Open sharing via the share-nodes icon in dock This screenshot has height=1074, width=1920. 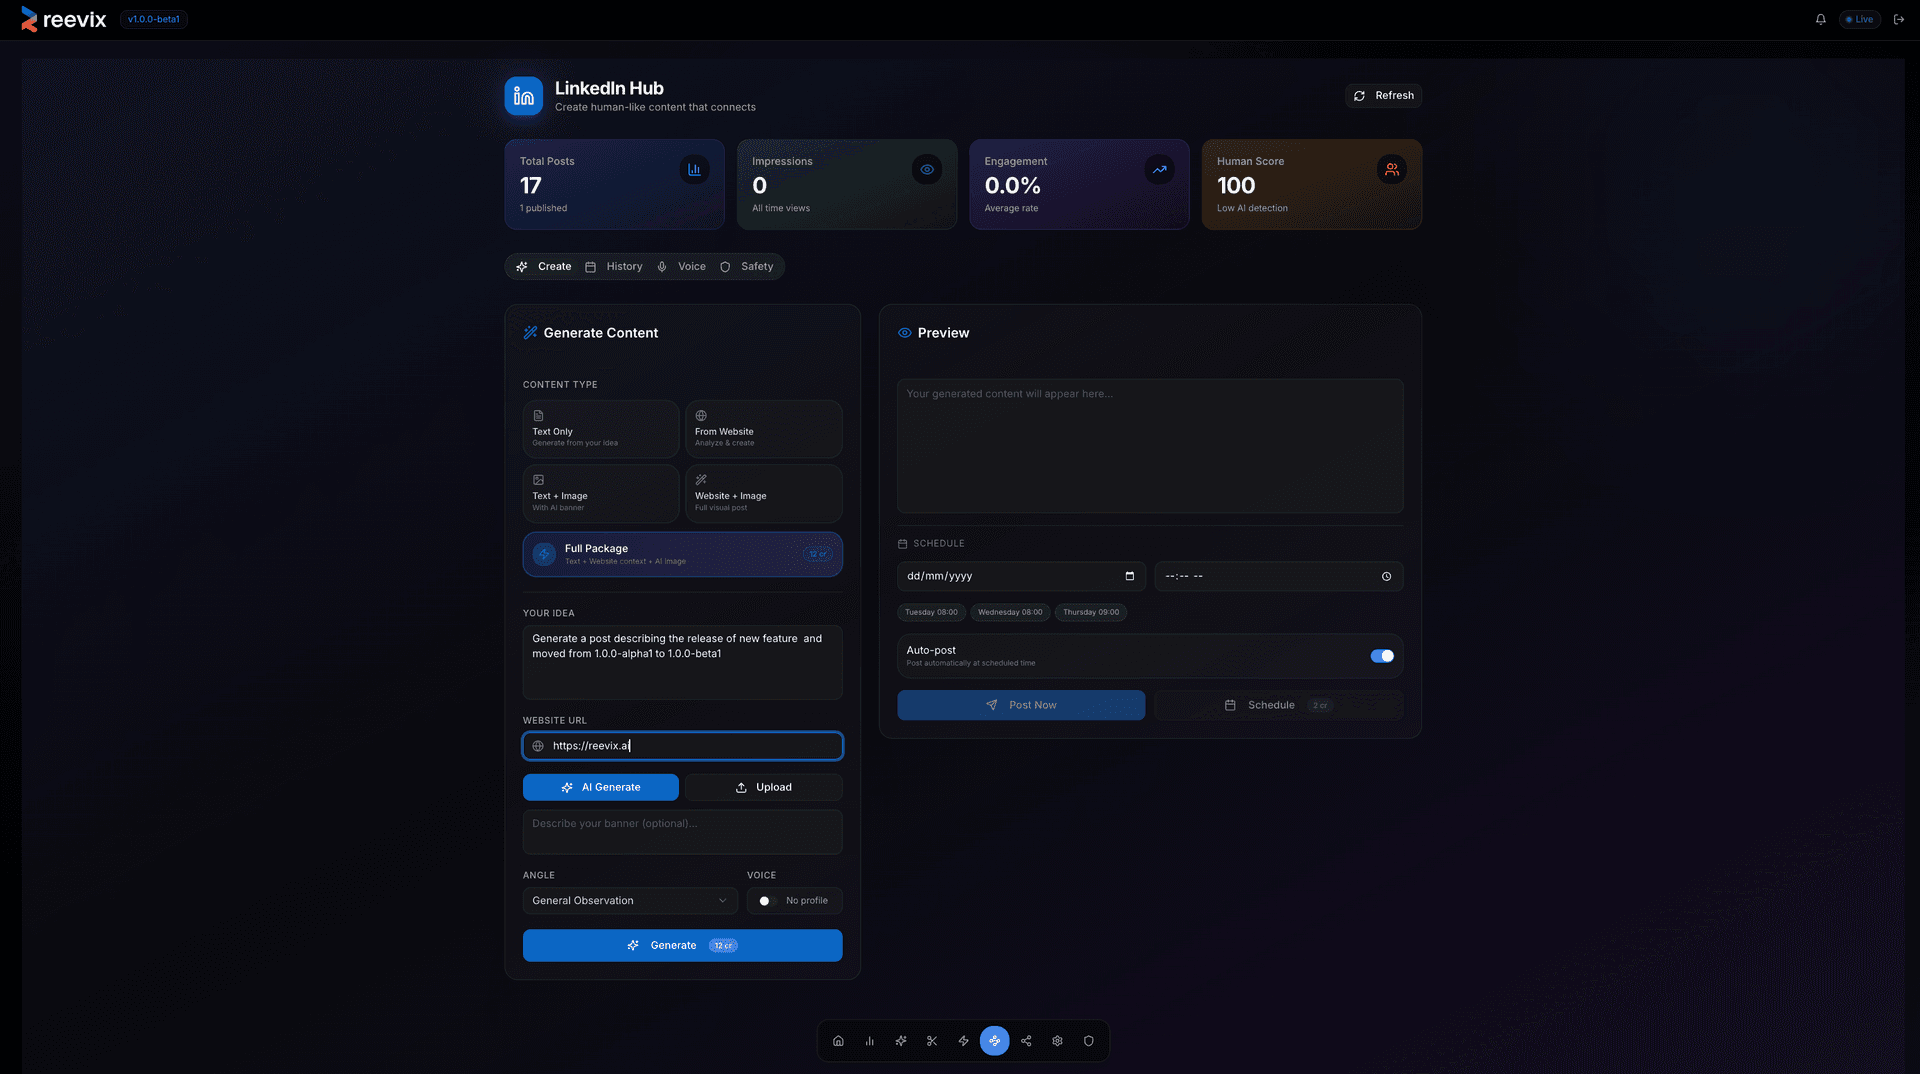click(1026, 1040)
